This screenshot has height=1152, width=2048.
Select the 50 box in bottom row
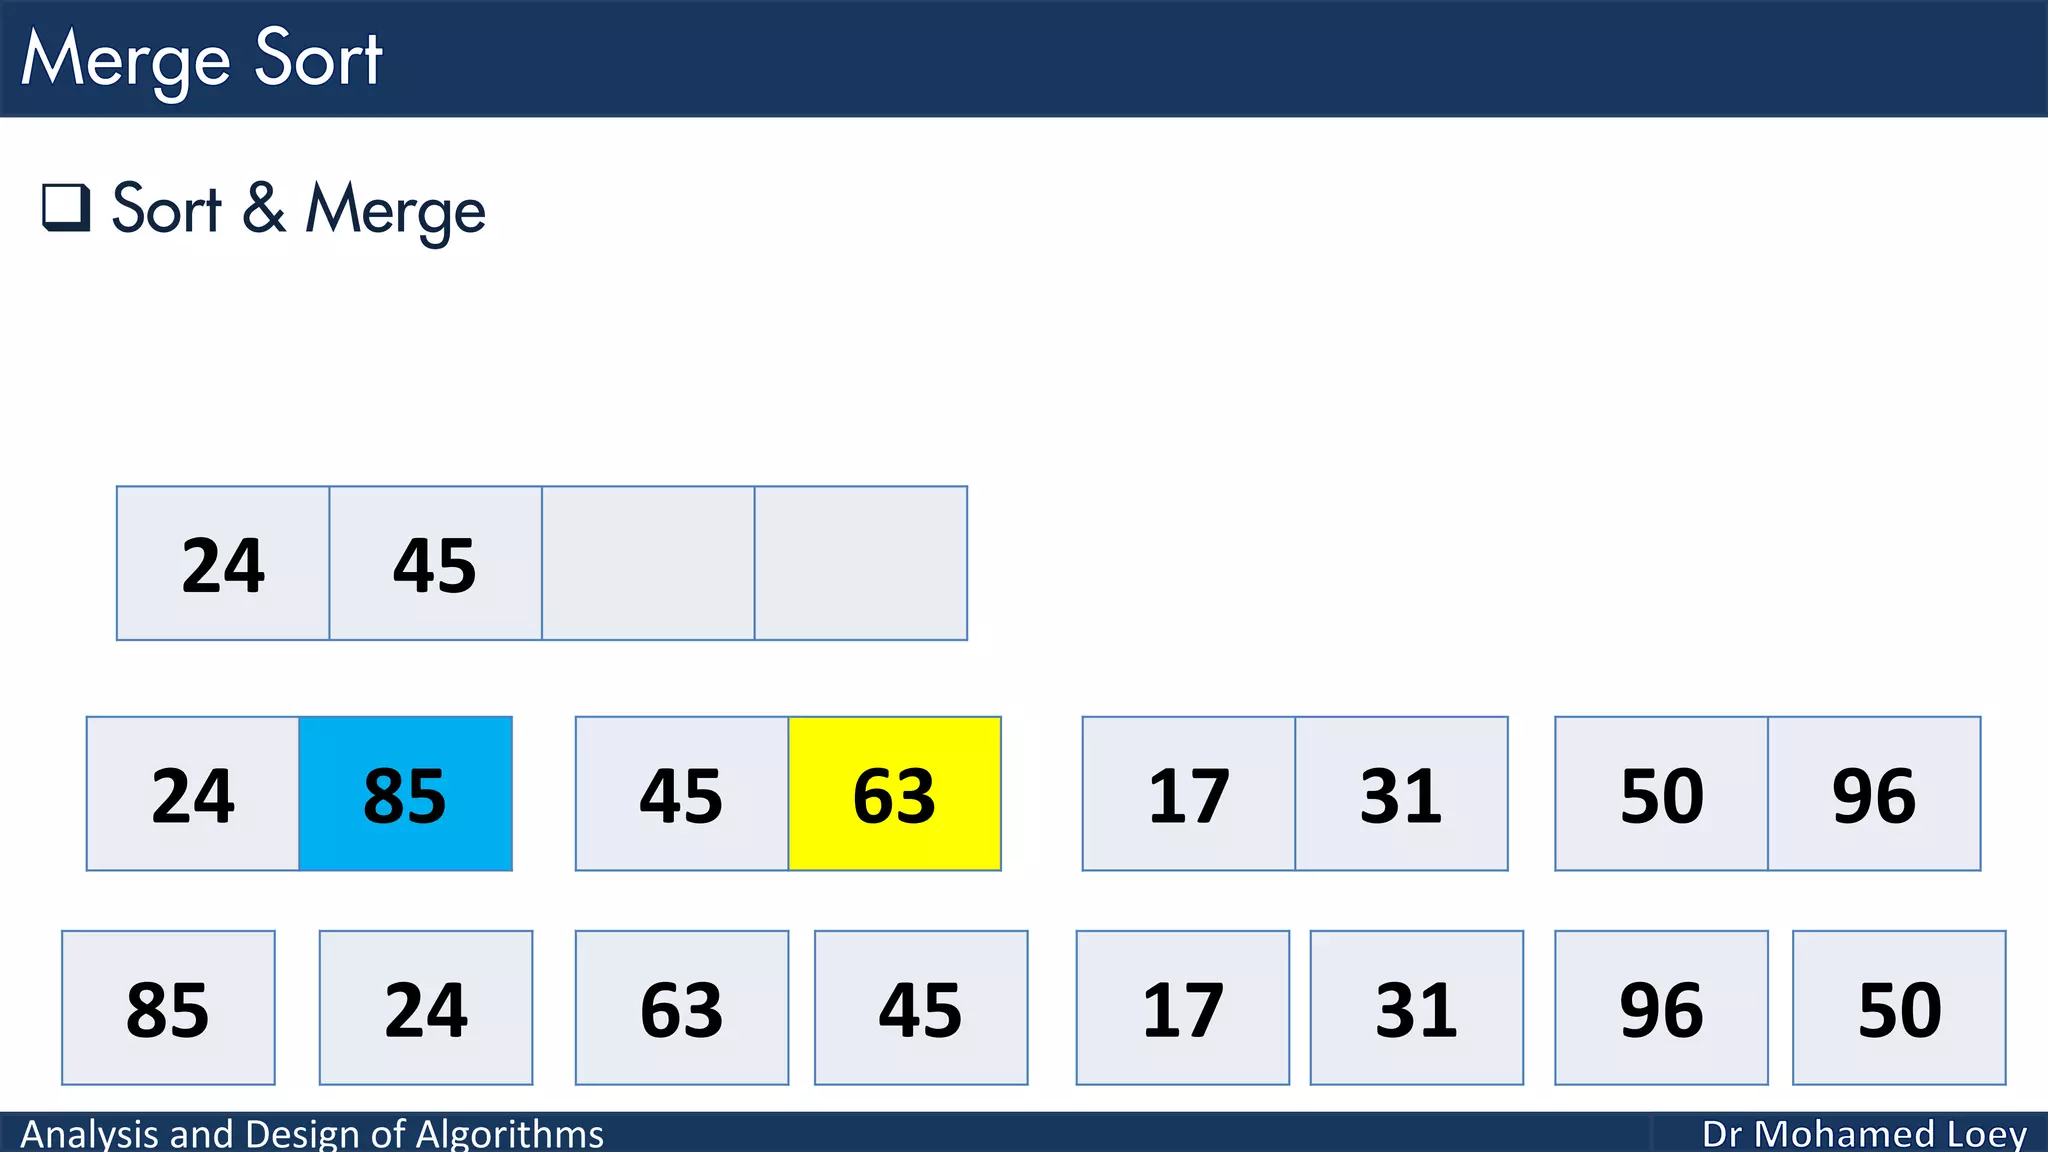(1900, 1008)
